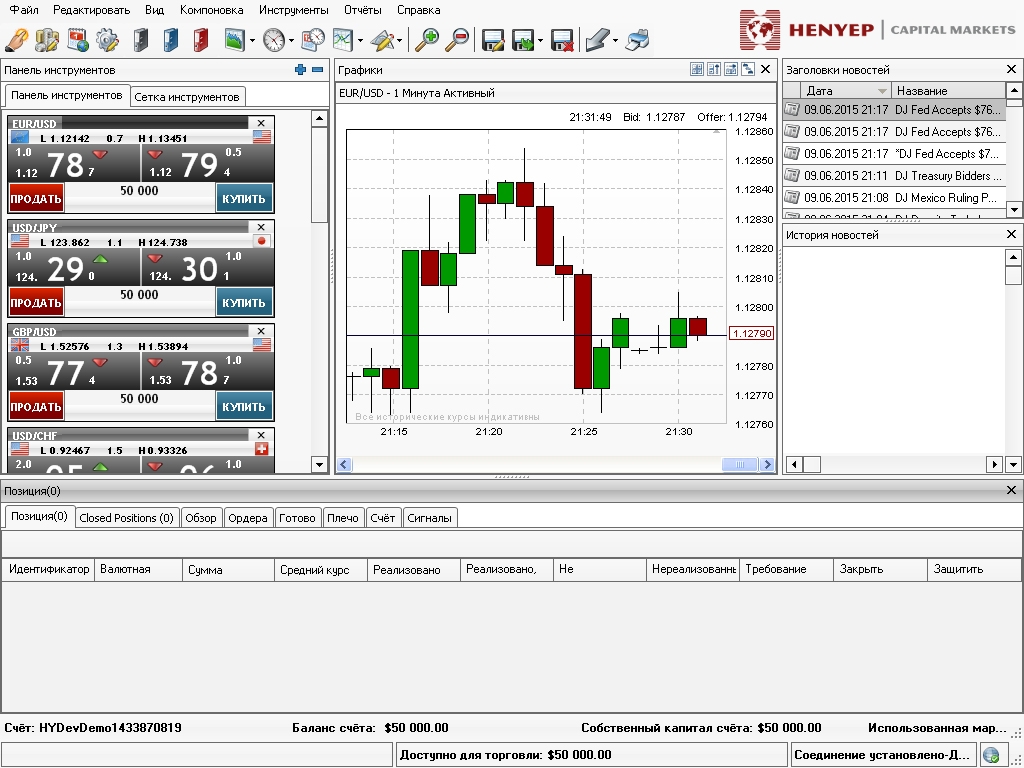Click the gear settings toolbar icon

tap(107, 40)
